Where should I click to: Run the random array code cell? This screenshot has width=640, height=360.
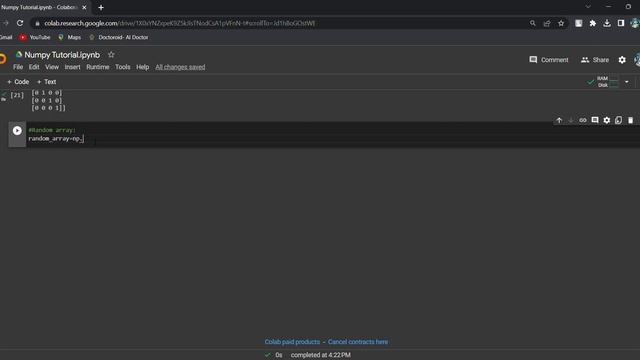point(17,131)
